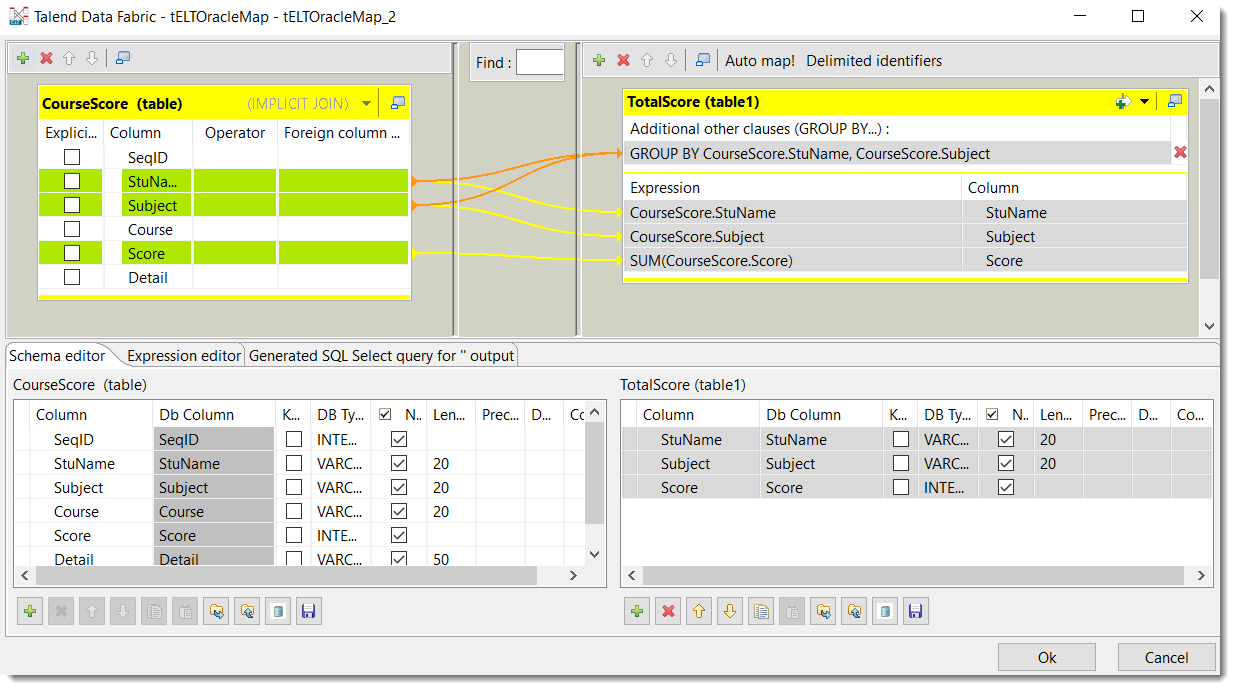Screen dimensions: 1235x690
Task: Minimize the CourseScore table box
Action: coord(398,103)
